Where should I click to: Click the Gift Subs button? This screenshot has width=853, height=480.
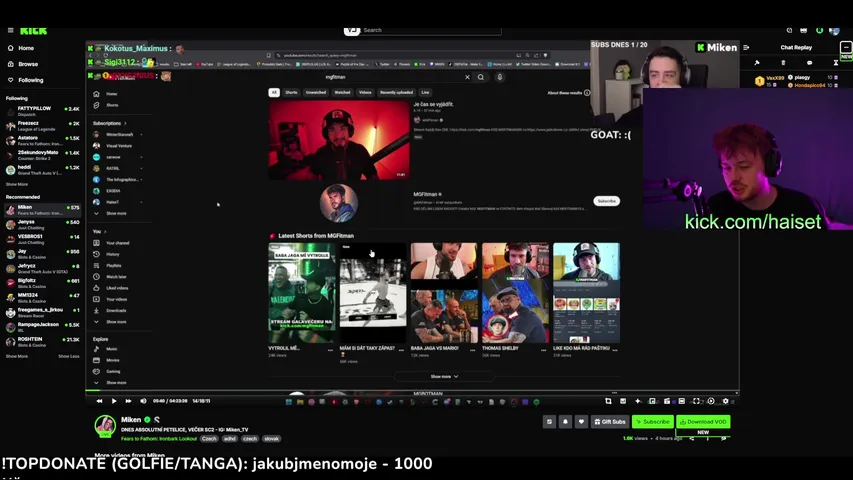pos(610,422)
